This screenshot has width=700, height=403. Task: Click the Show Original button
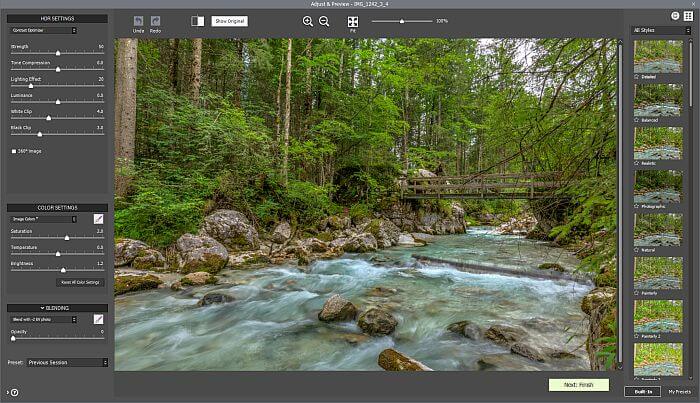pyautogui.click(x=229, y=21)
